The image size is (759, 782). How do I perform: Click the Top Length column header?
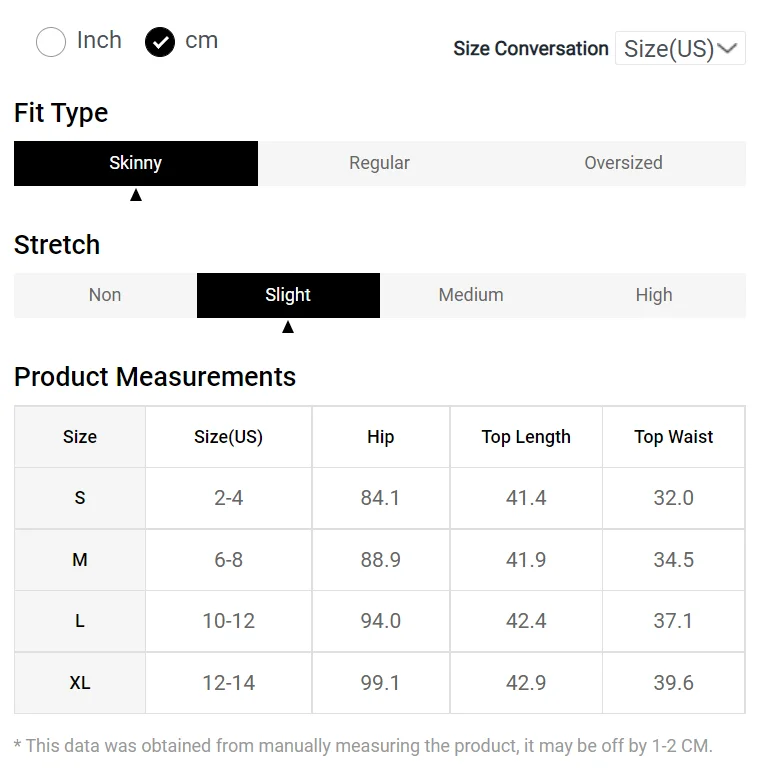[526, 437]
